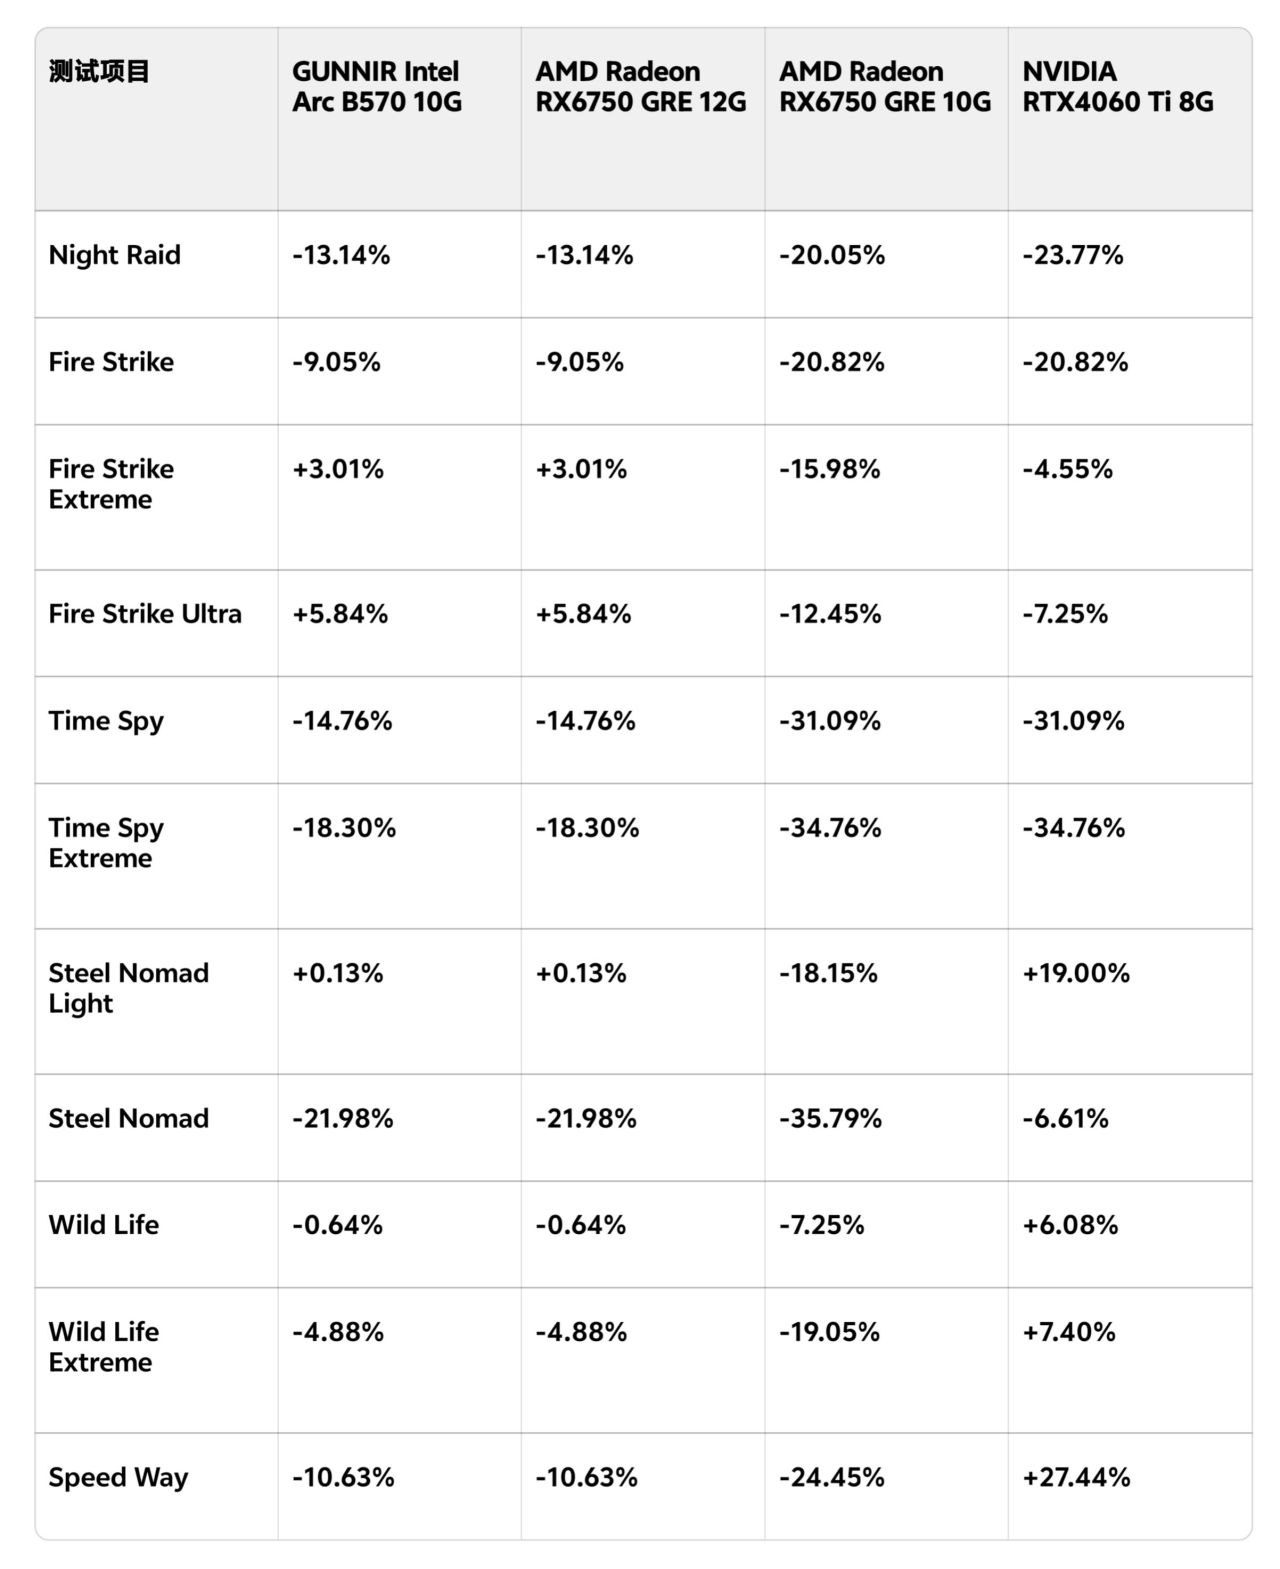1280x1569 pixels.
Task: Select the -23.77% Night Raid value
Action: click(x=1072, y=255)
